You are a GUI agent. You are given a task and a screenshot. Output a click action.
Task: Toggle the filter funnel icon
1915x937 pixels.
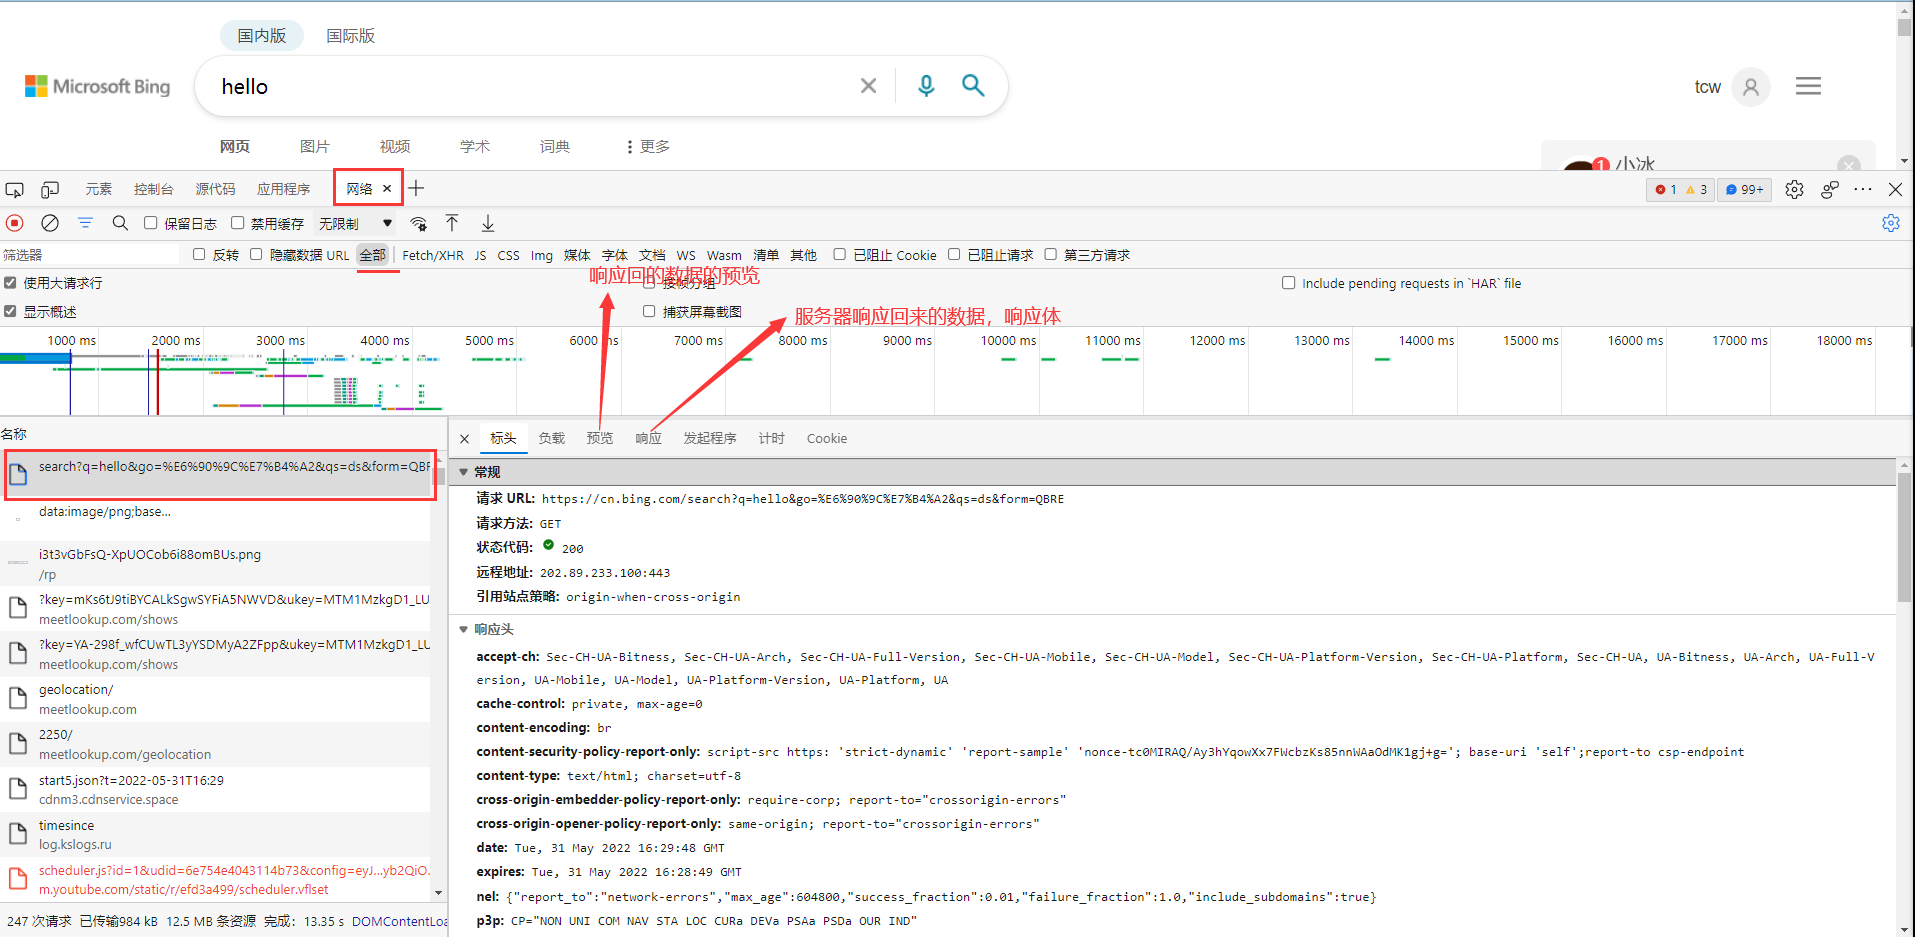pyautogui.click(x=85, y=223)
